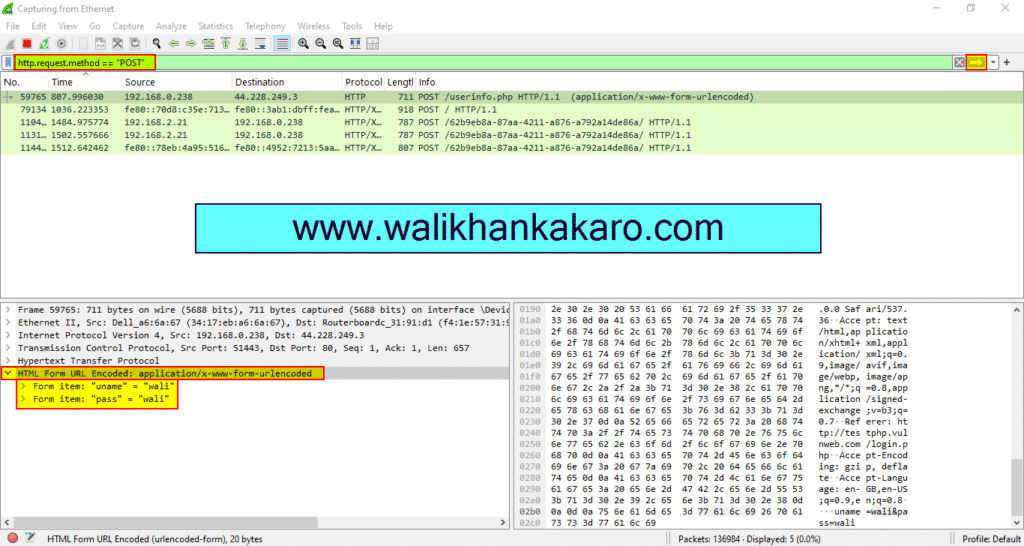
Task: Open the Edit menu
Action: click(39, 26)
